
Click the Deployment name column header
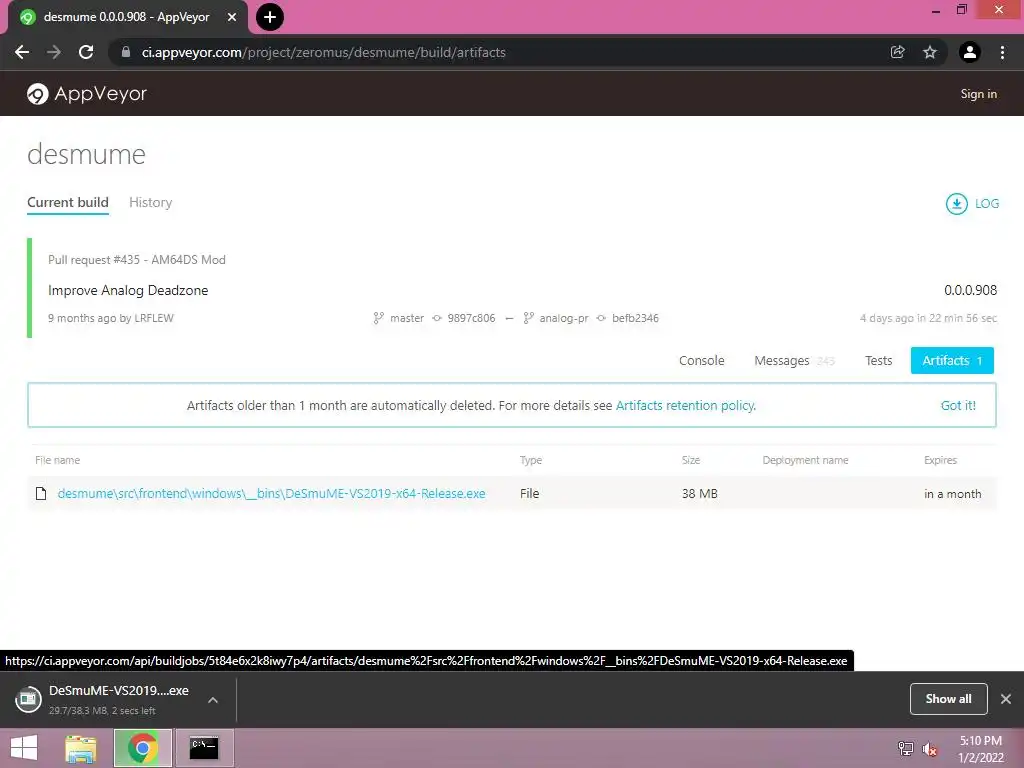(x=805, y=460)
